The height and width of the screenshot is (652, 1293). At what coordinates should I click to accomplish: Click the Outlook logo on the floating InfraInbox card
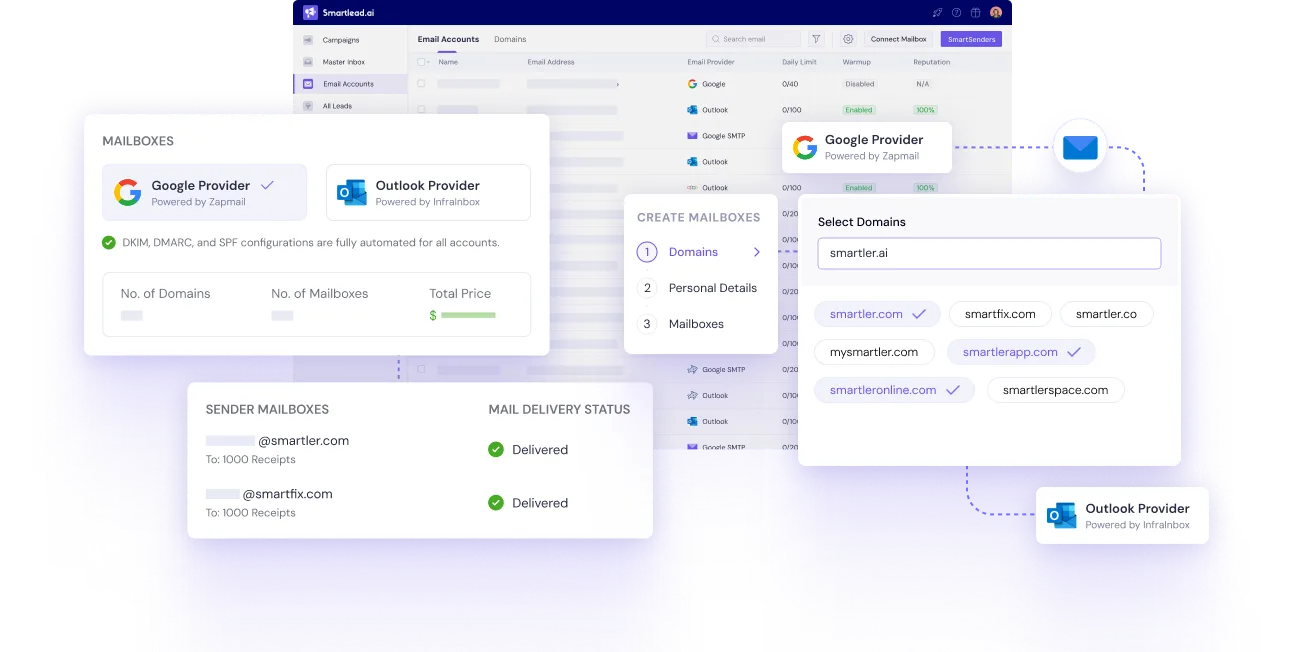click(1061, 516)
